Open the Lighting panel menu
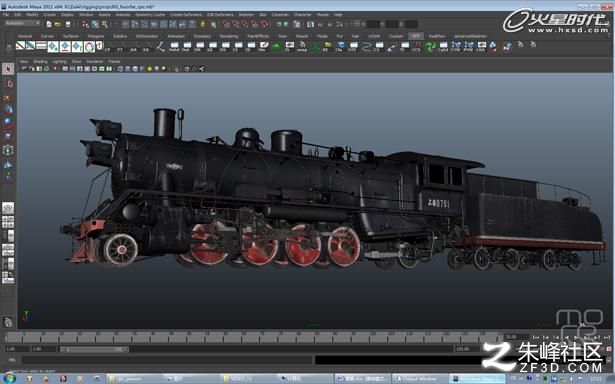 pos(59,62)
